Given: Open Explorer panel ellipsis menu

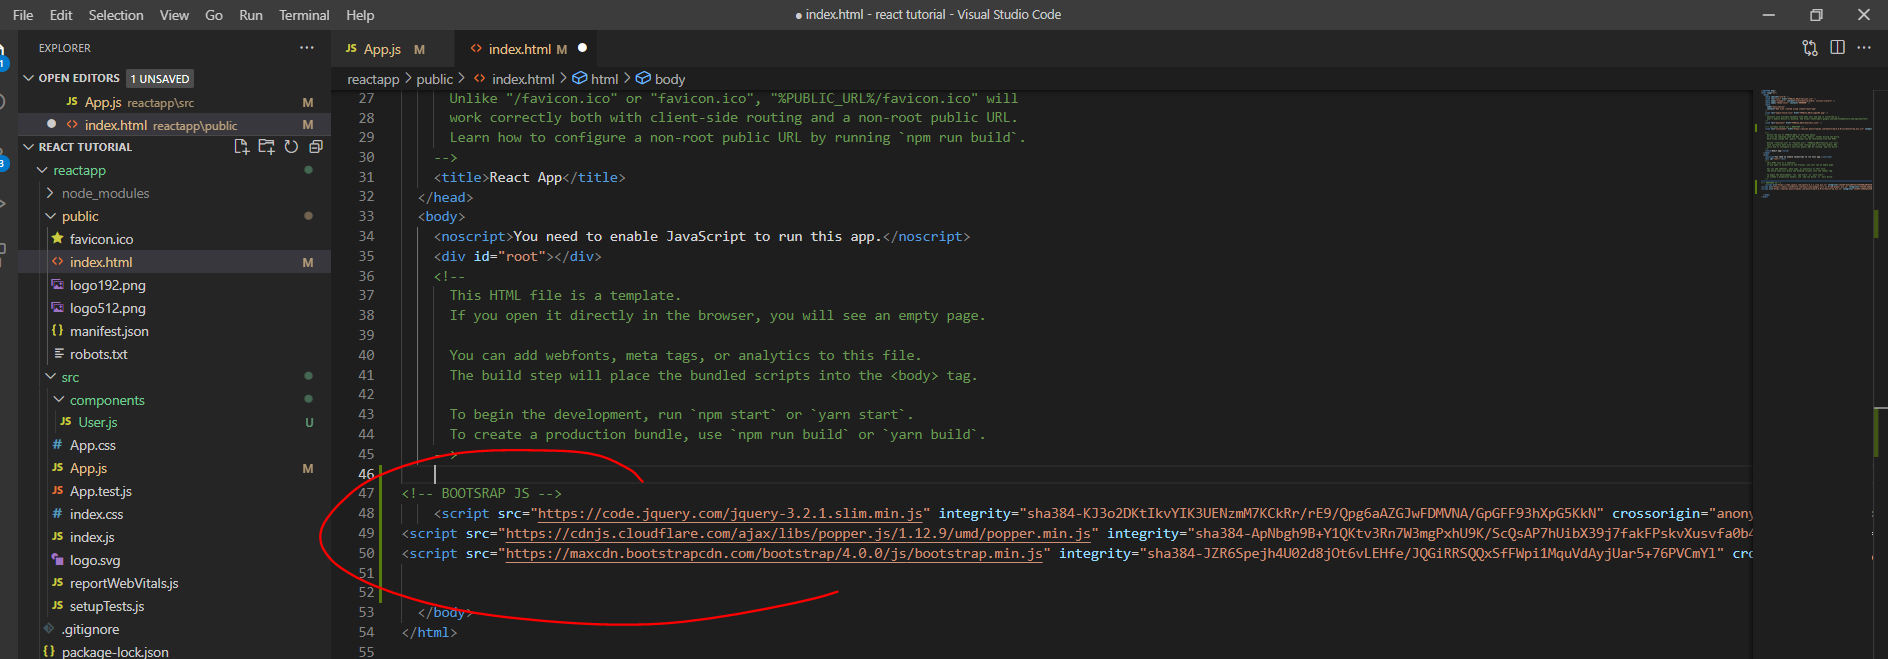Looking at the screenshot, I should (306, 48).
